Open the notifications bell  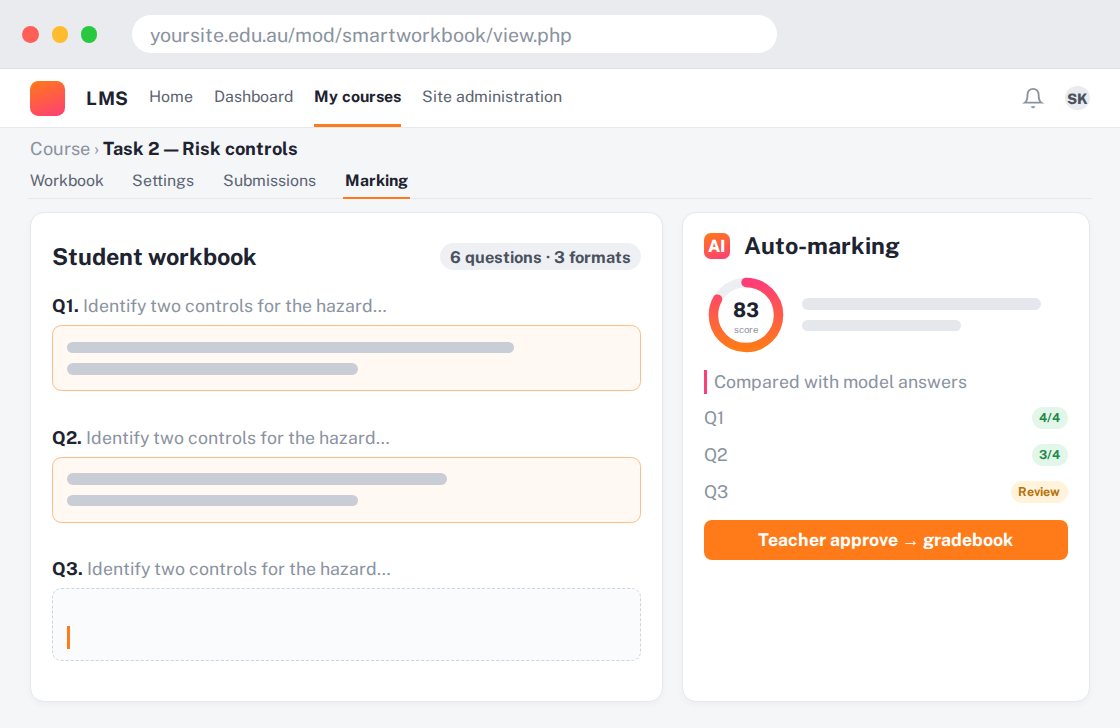tap(1033, 97)
